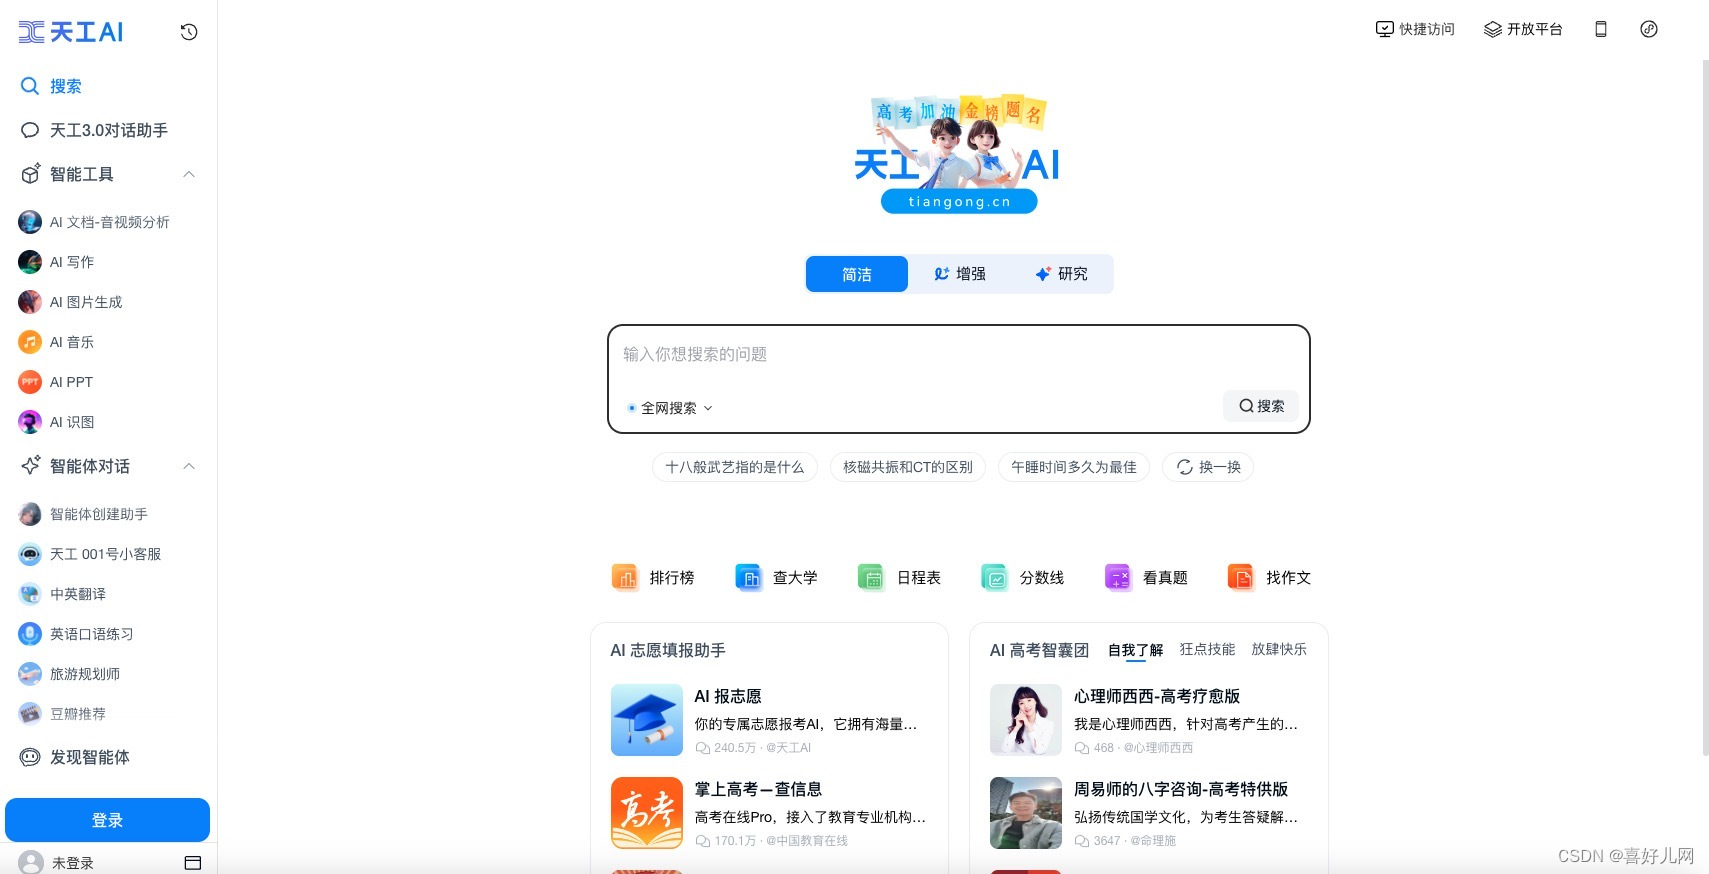Open 周易师的八字咨询-高考特供版 card
The width and height of the screenshot is (1709, 874).
click(x=1148, y=813)
